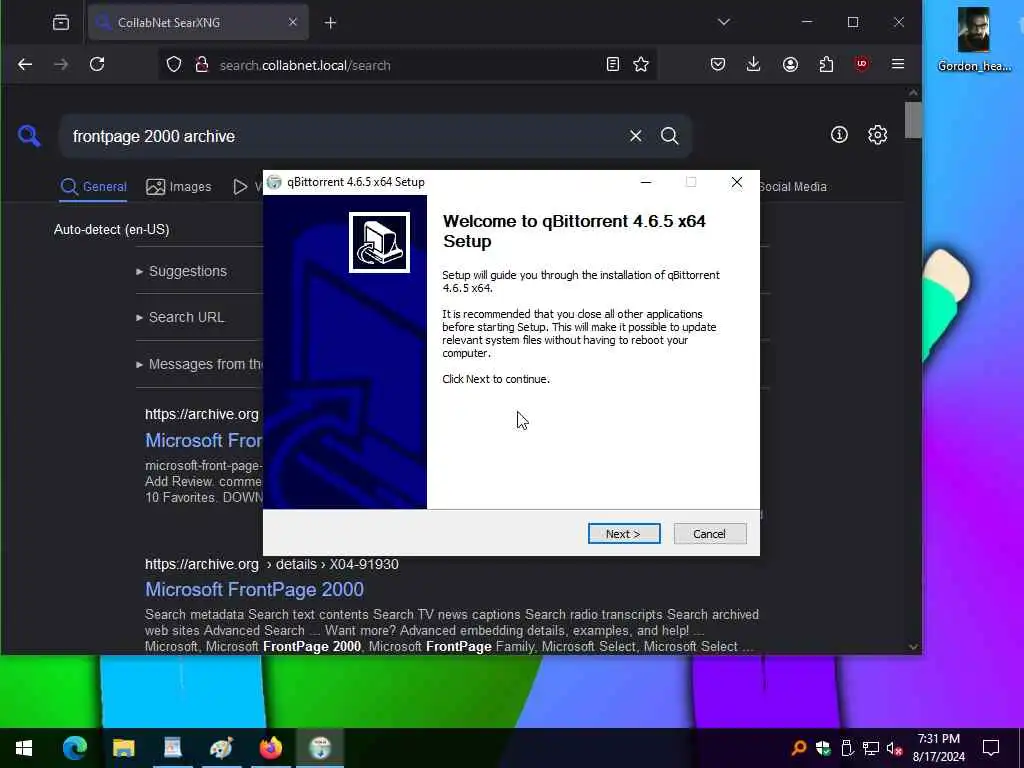
Task: Submit the search with magnifier button
Action: (669, 136)
